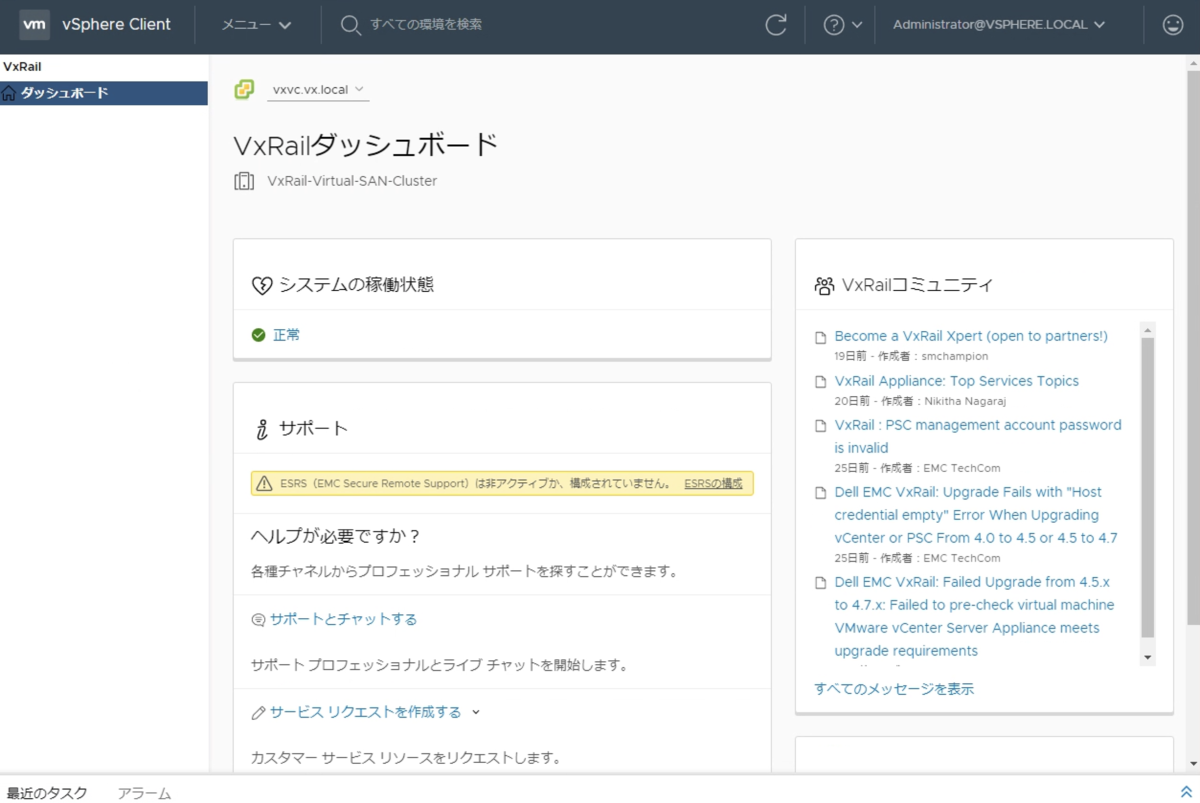The height and width of the screenshot is (803, 1200).
Task: Click the サービス リクエストを作成する link
Action: (365, 713)
